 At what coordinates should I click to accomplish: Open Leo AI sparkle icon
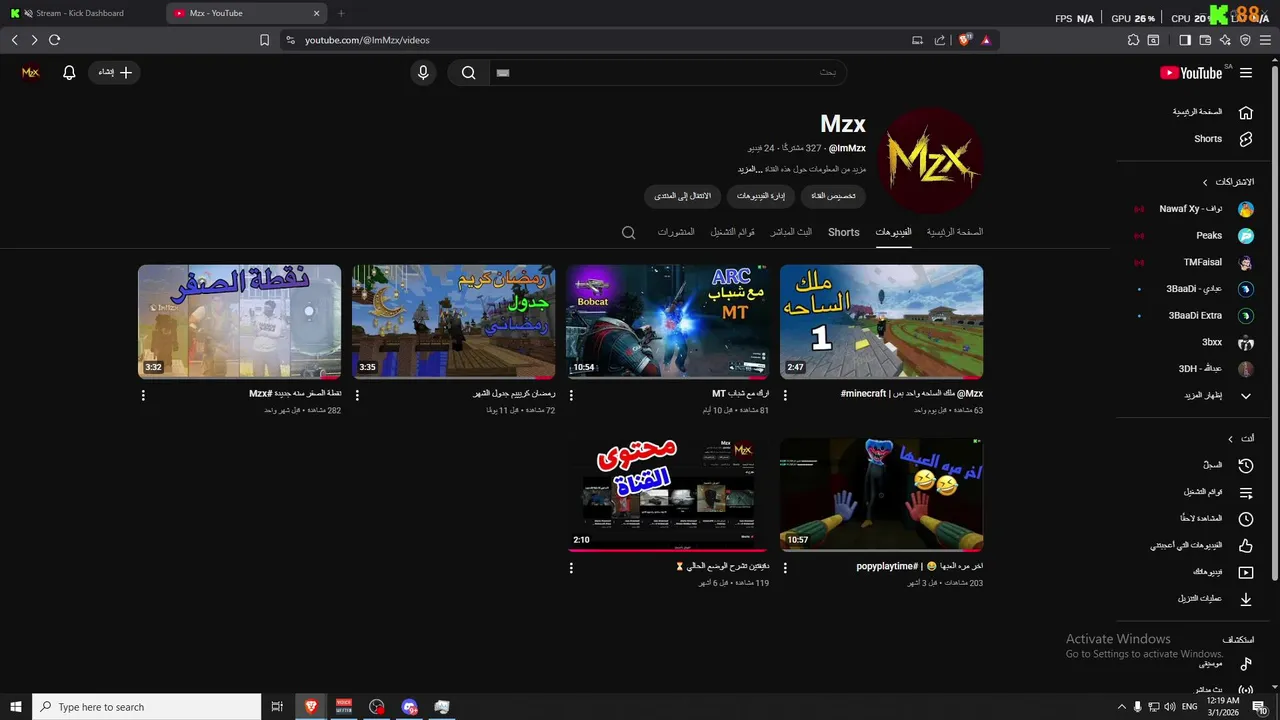[x=1225, y=40]
